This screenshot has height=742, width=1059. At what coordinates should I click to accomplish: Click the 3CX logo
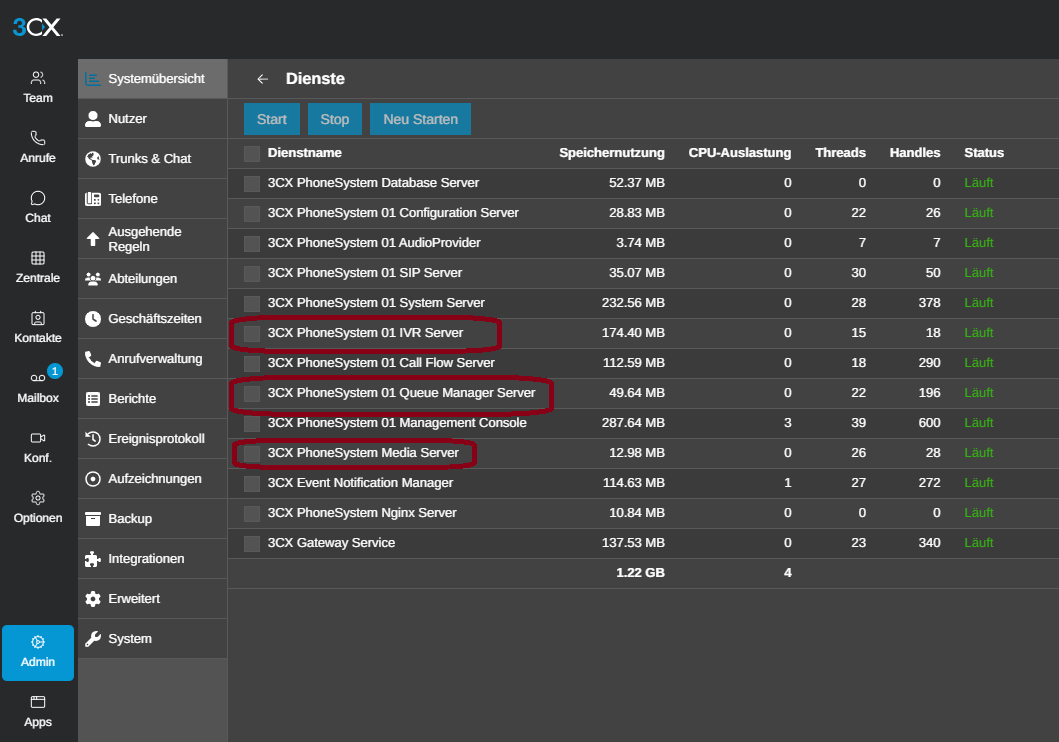[37, 27]
